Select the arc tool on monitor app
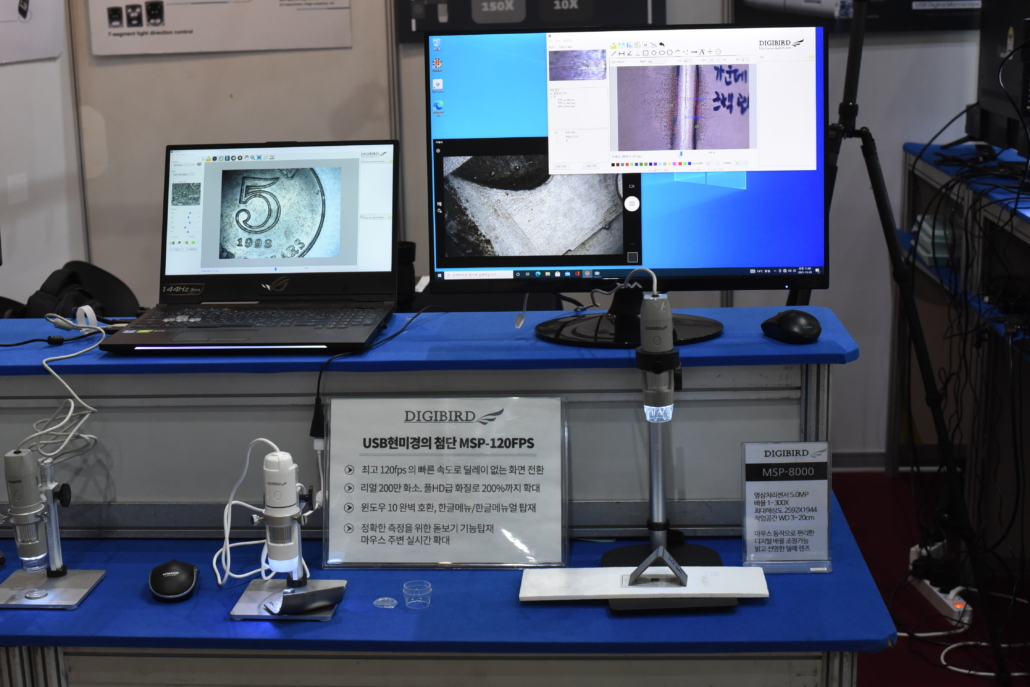The image size is (1030, 687). click(678, 51)
